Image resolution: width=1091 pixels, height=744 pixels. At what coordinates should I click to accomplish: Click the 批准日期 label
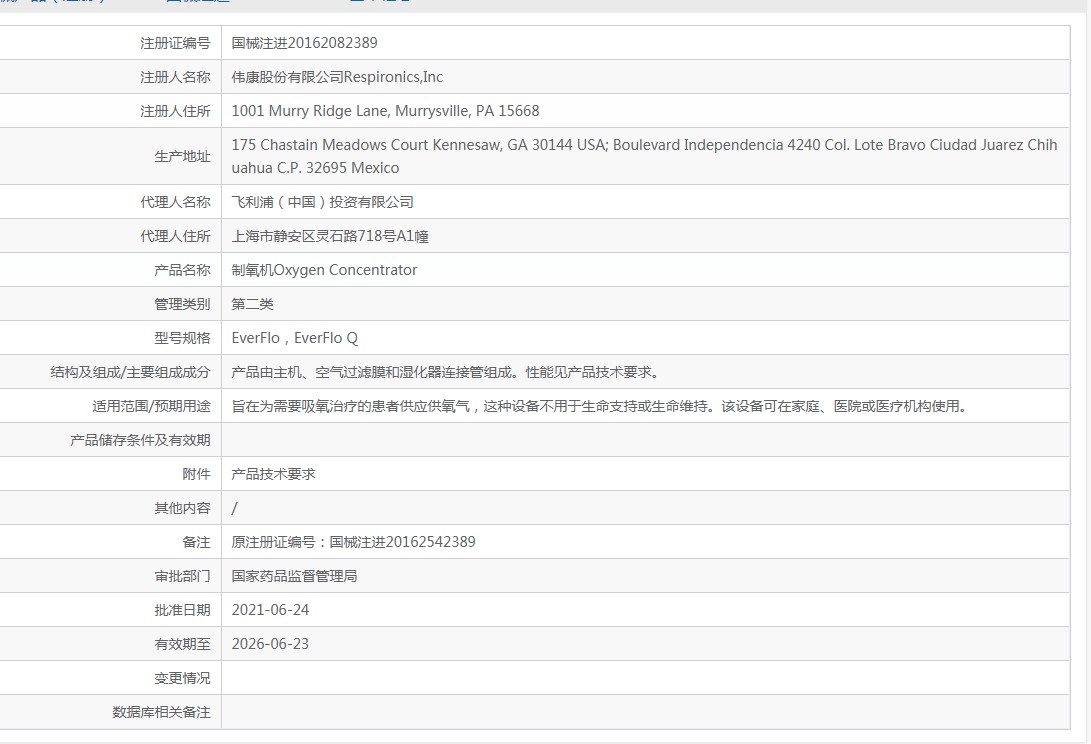pos(182,610)
